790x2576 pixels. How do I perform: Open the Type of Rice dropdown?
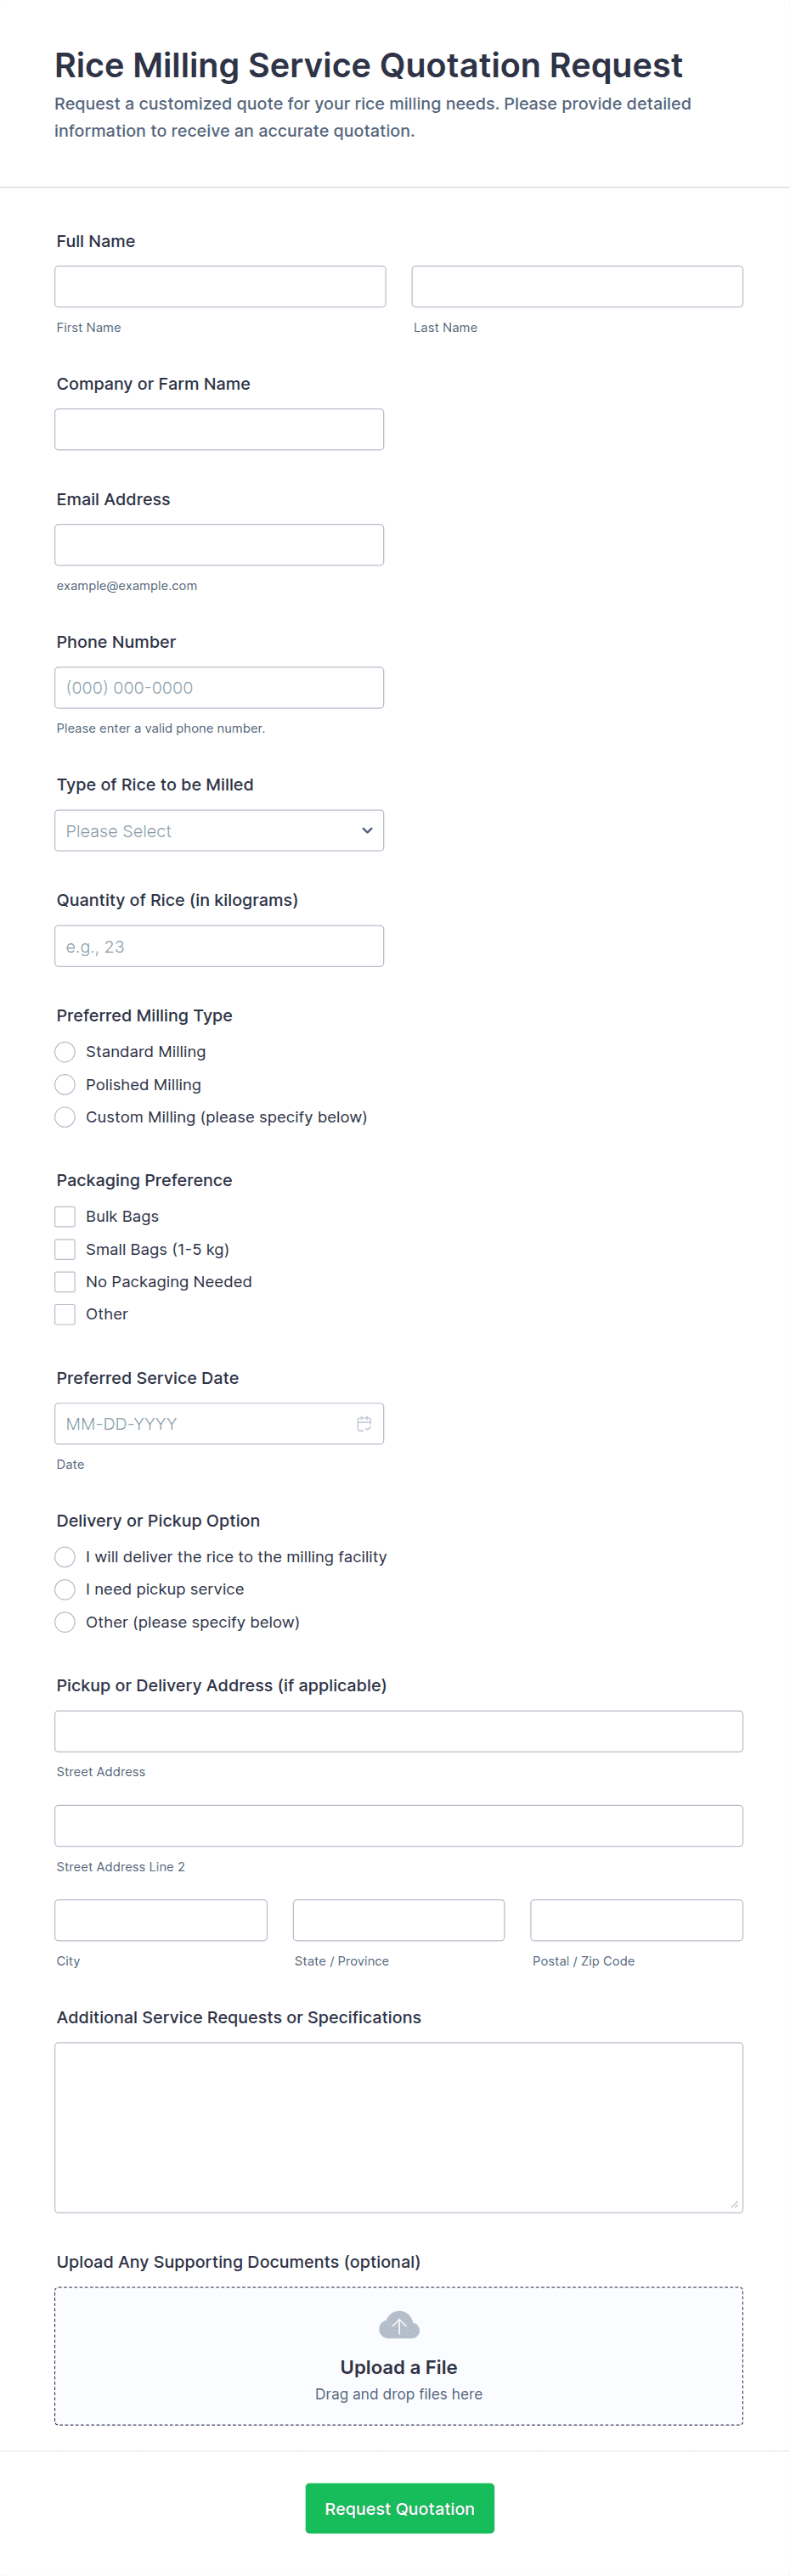219,830
